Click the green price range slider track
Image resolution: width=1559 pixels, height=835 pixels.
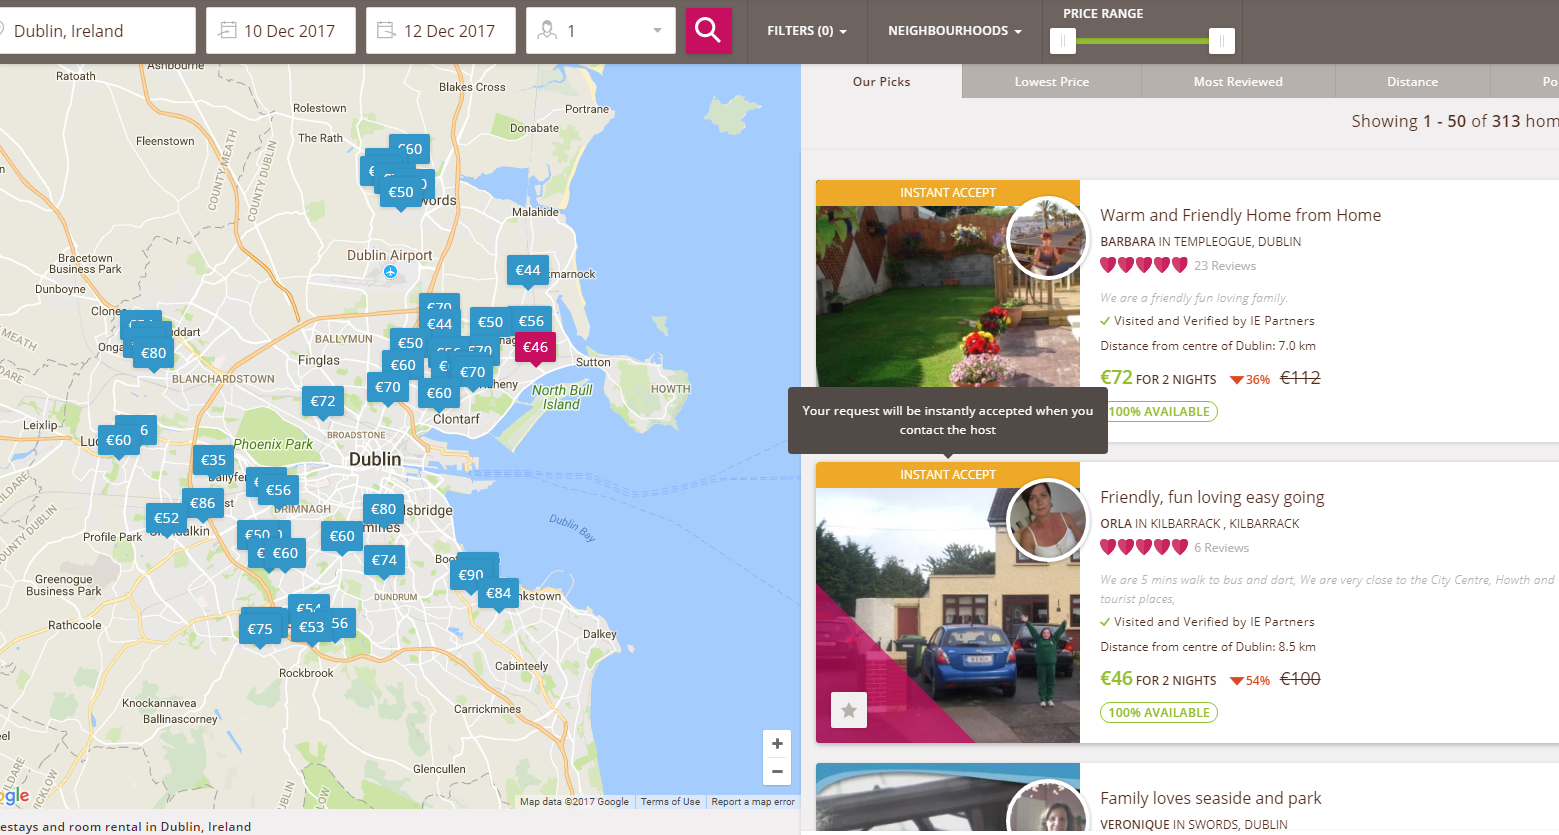pyautogui.click(x=1142, y=41)
